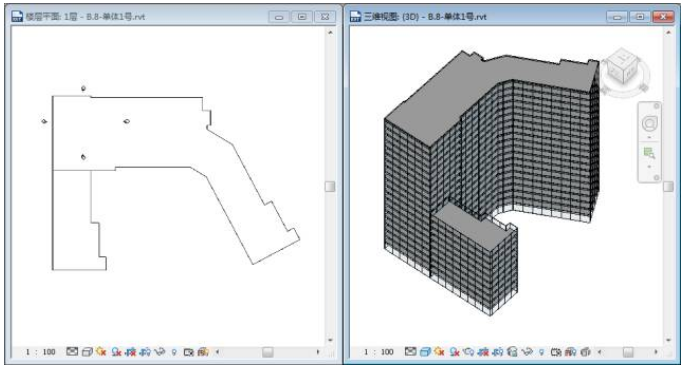Select topmost elevation marker above building outline
This screenshot has width=698, height=368.
[x=83, y=88]
